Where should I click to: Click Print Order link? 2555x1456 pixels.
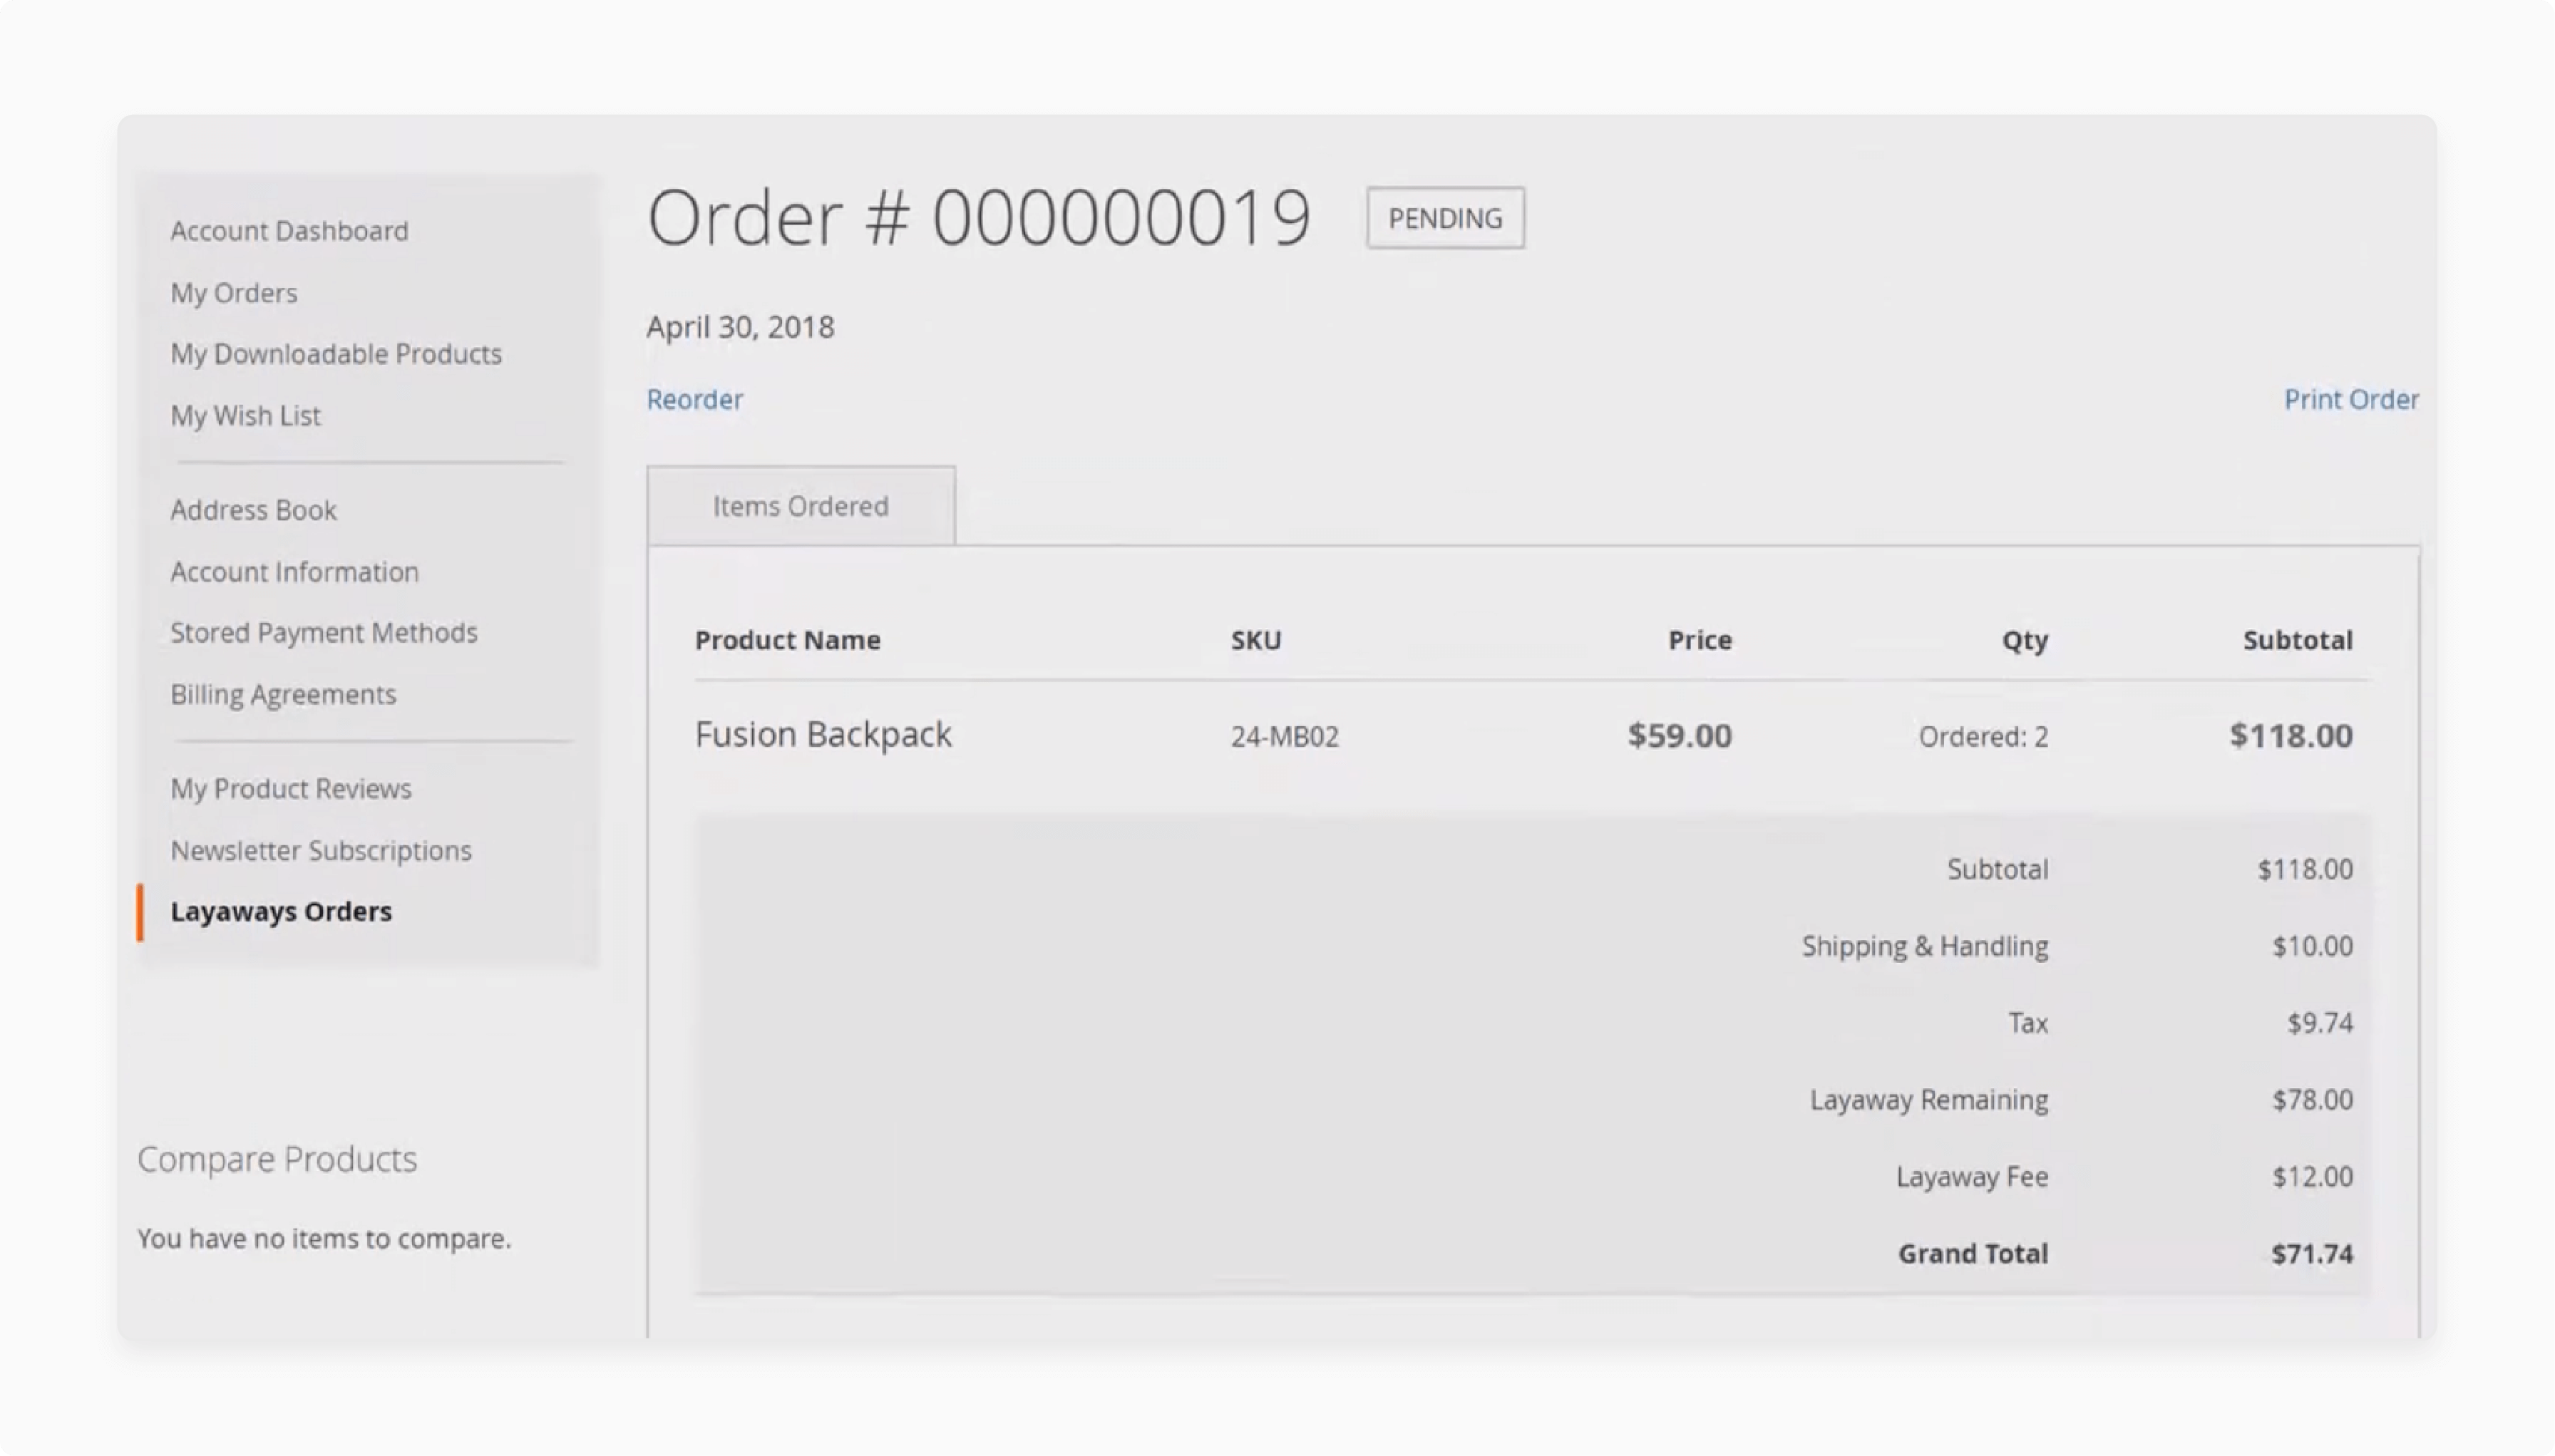pyautogui.click(x=2351, y=400)
